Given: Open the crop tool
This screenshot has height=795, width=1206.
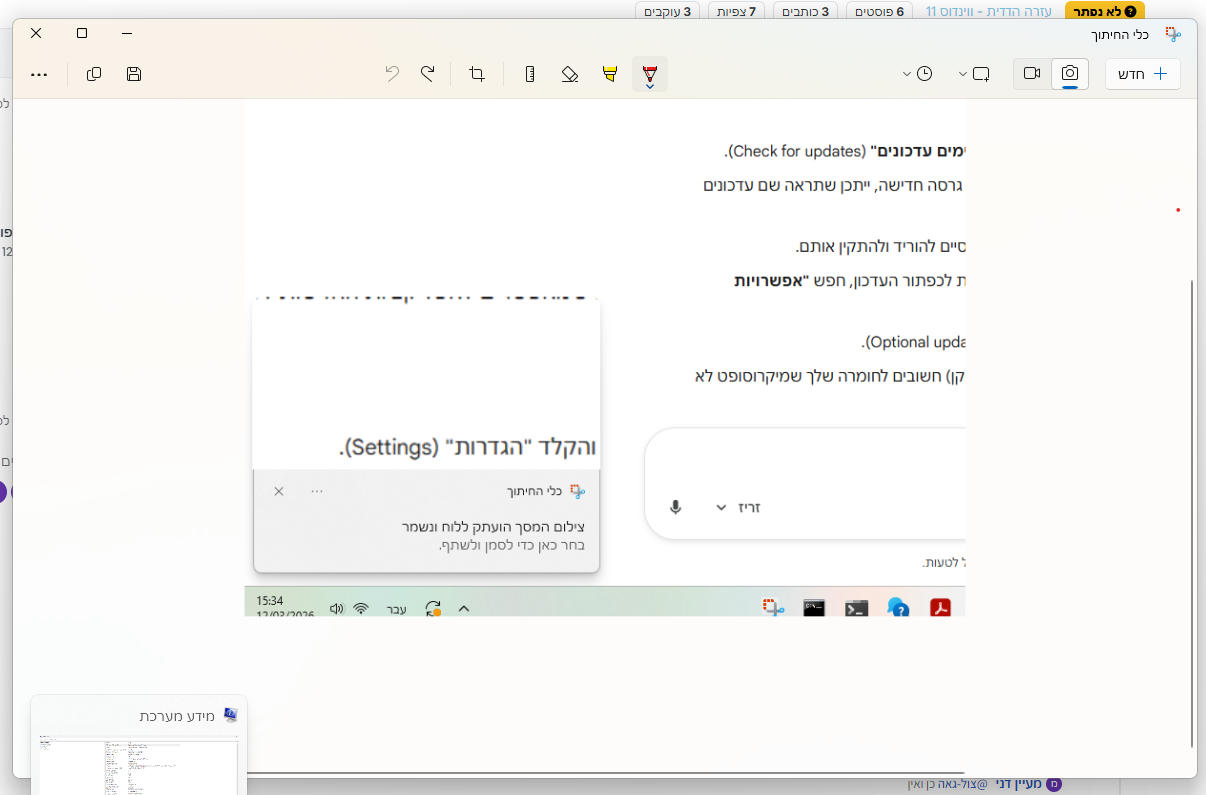Looking at the screenshot, I should coord(476,73).
